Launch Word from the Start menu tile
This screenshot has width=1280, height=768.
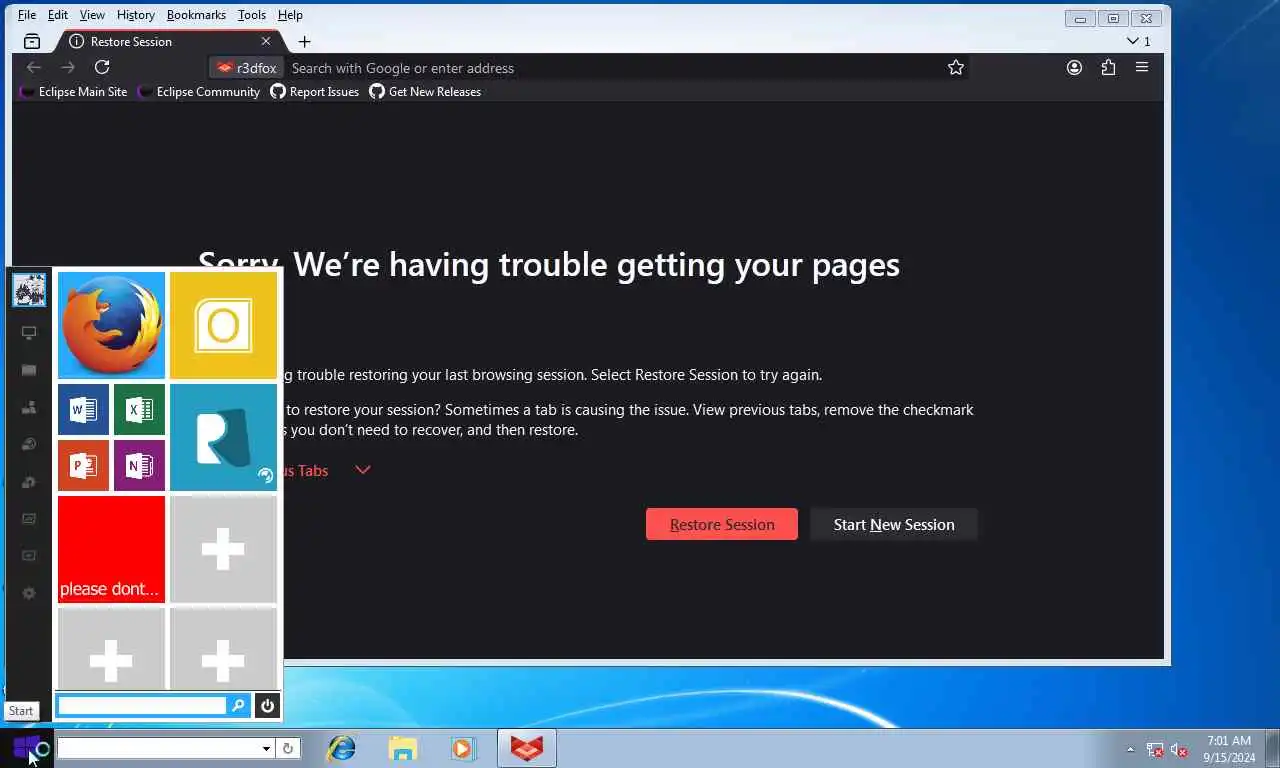point(83,409)
